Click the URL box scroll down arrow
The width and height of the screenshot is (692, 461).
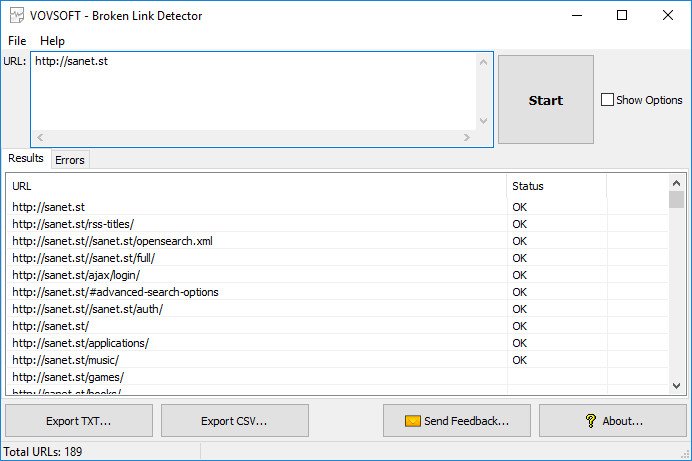[x=484, y=121]
